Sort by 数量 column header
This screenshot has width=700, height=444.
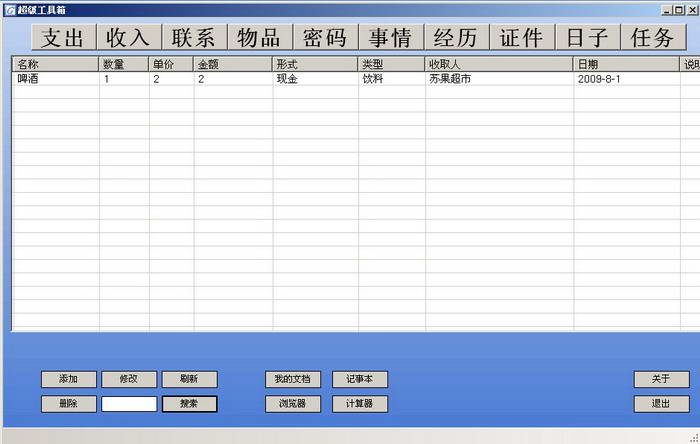pyautogui.click(x=124, y=64)
